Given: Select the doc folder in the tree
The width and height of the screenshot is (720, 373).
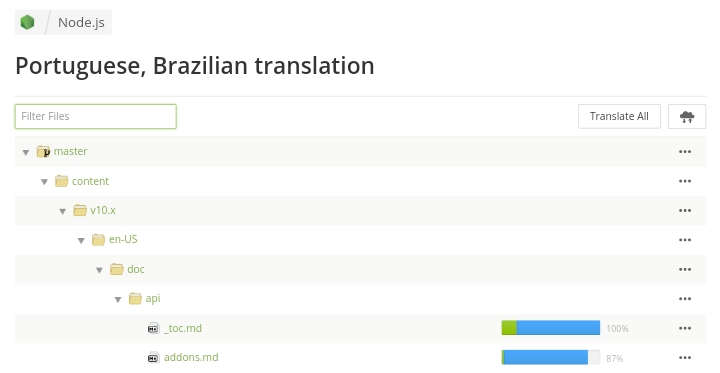Looking at the screenshot, I should coord(136,269).
